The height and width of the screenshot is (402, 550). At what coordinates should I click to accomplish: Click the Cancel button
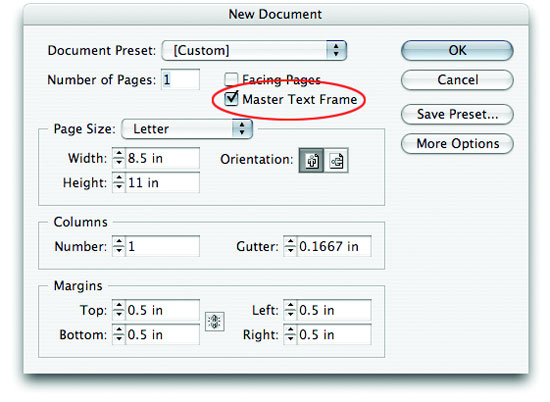point(457,80)
